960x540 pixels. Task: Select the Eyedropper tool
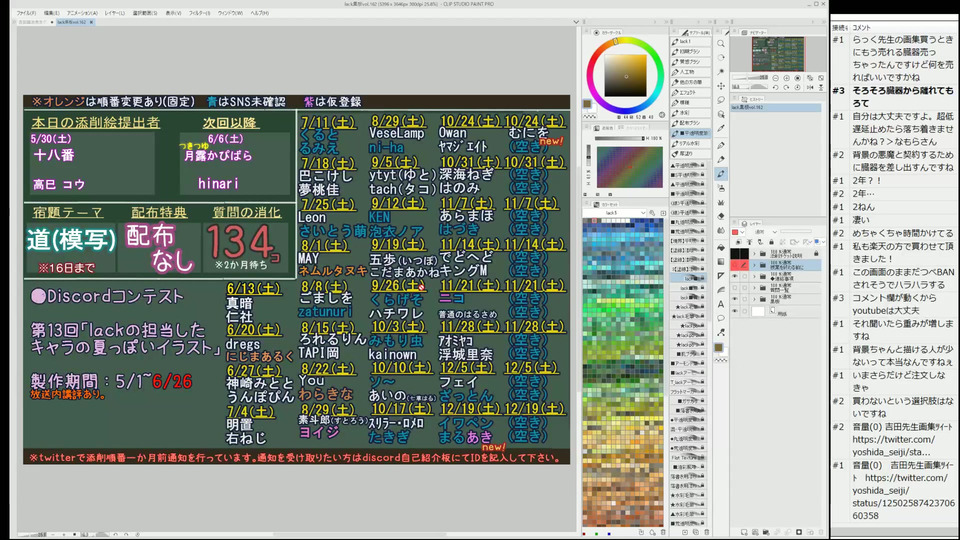click(720, 130)
